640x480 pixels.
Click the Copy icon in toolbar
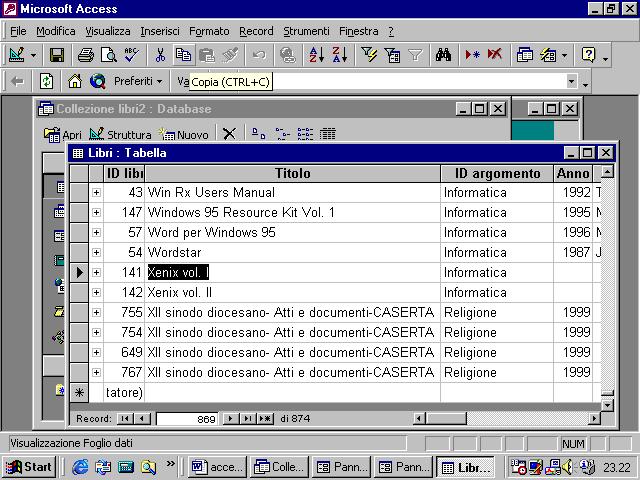[183, 55]
